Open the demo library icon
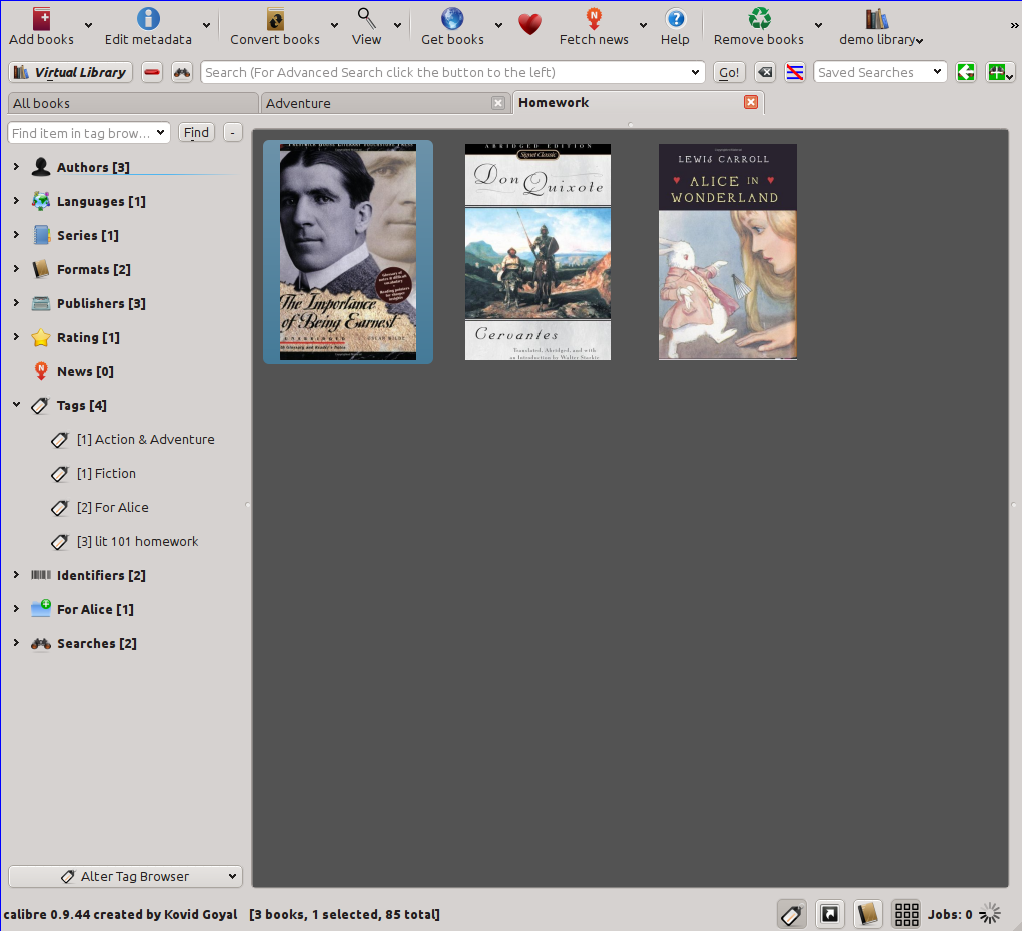This screenshot has width=1022, height=931. [877, 18]
